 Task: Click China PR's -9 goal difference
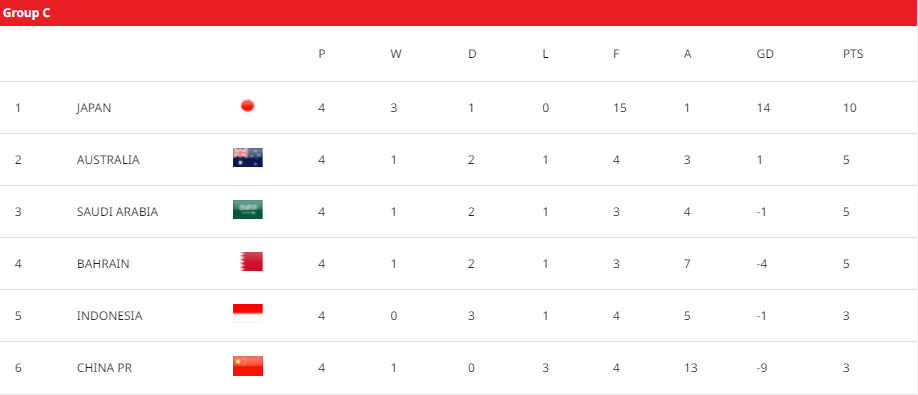tap(762, 368)
